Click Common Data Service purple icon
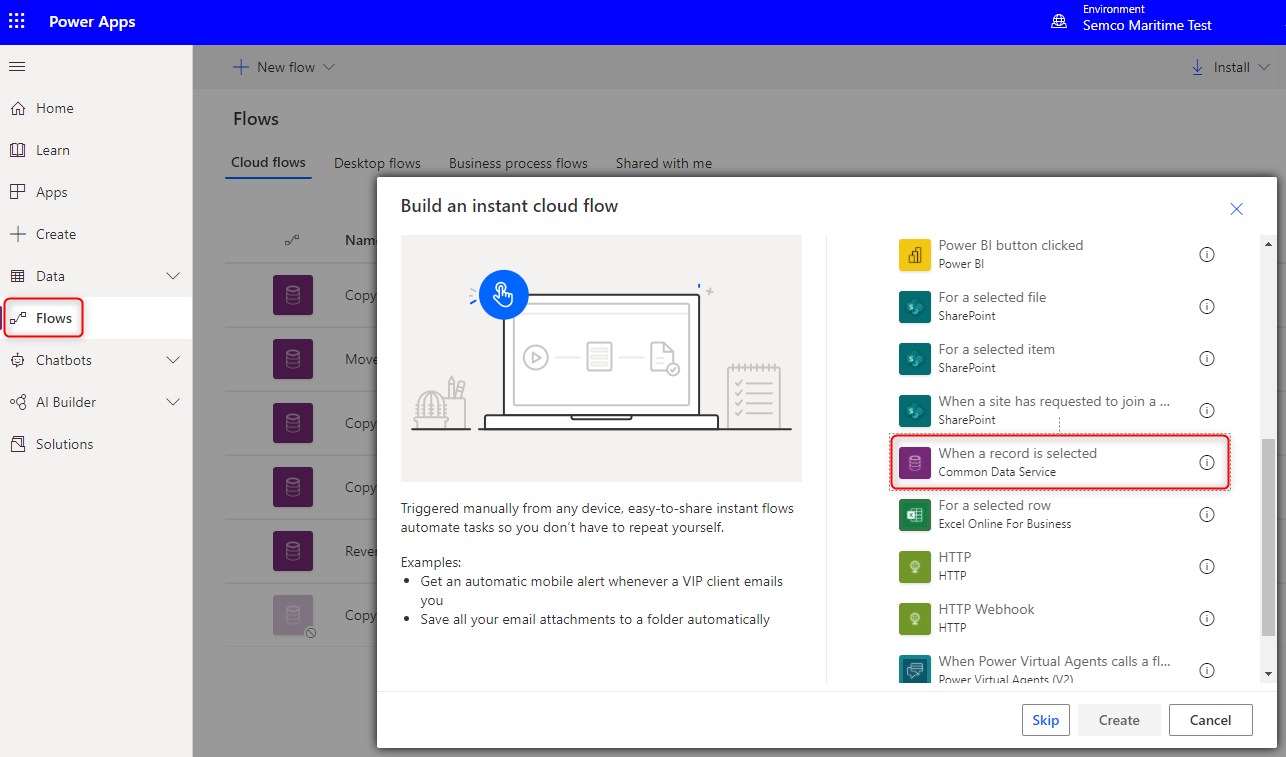The image size is (1286, 757). (915, 463)
